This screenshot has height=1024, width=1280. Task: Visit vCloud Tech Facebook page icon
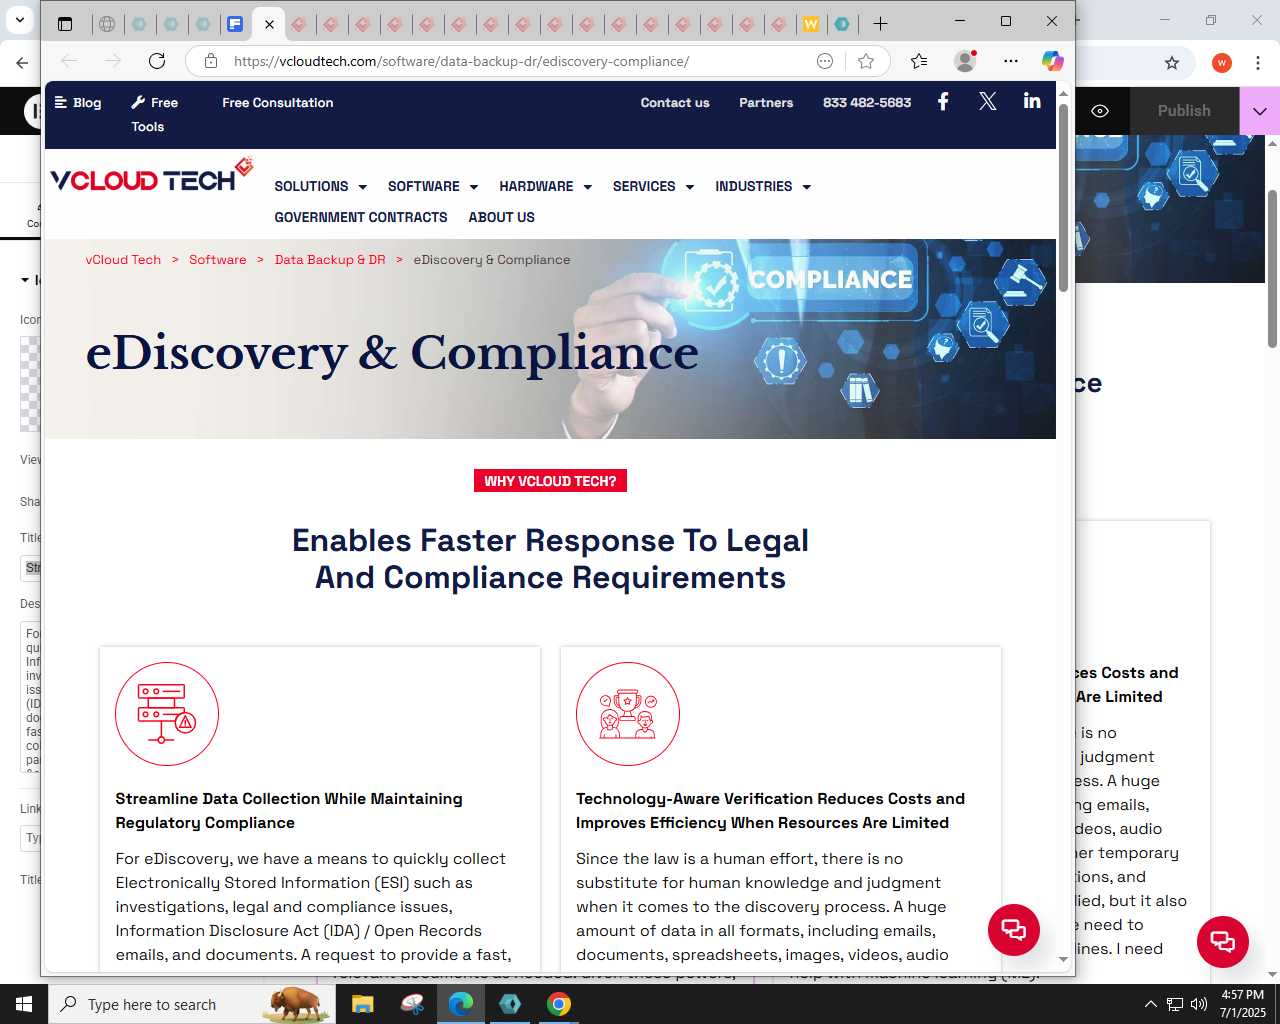coord(943,101)
